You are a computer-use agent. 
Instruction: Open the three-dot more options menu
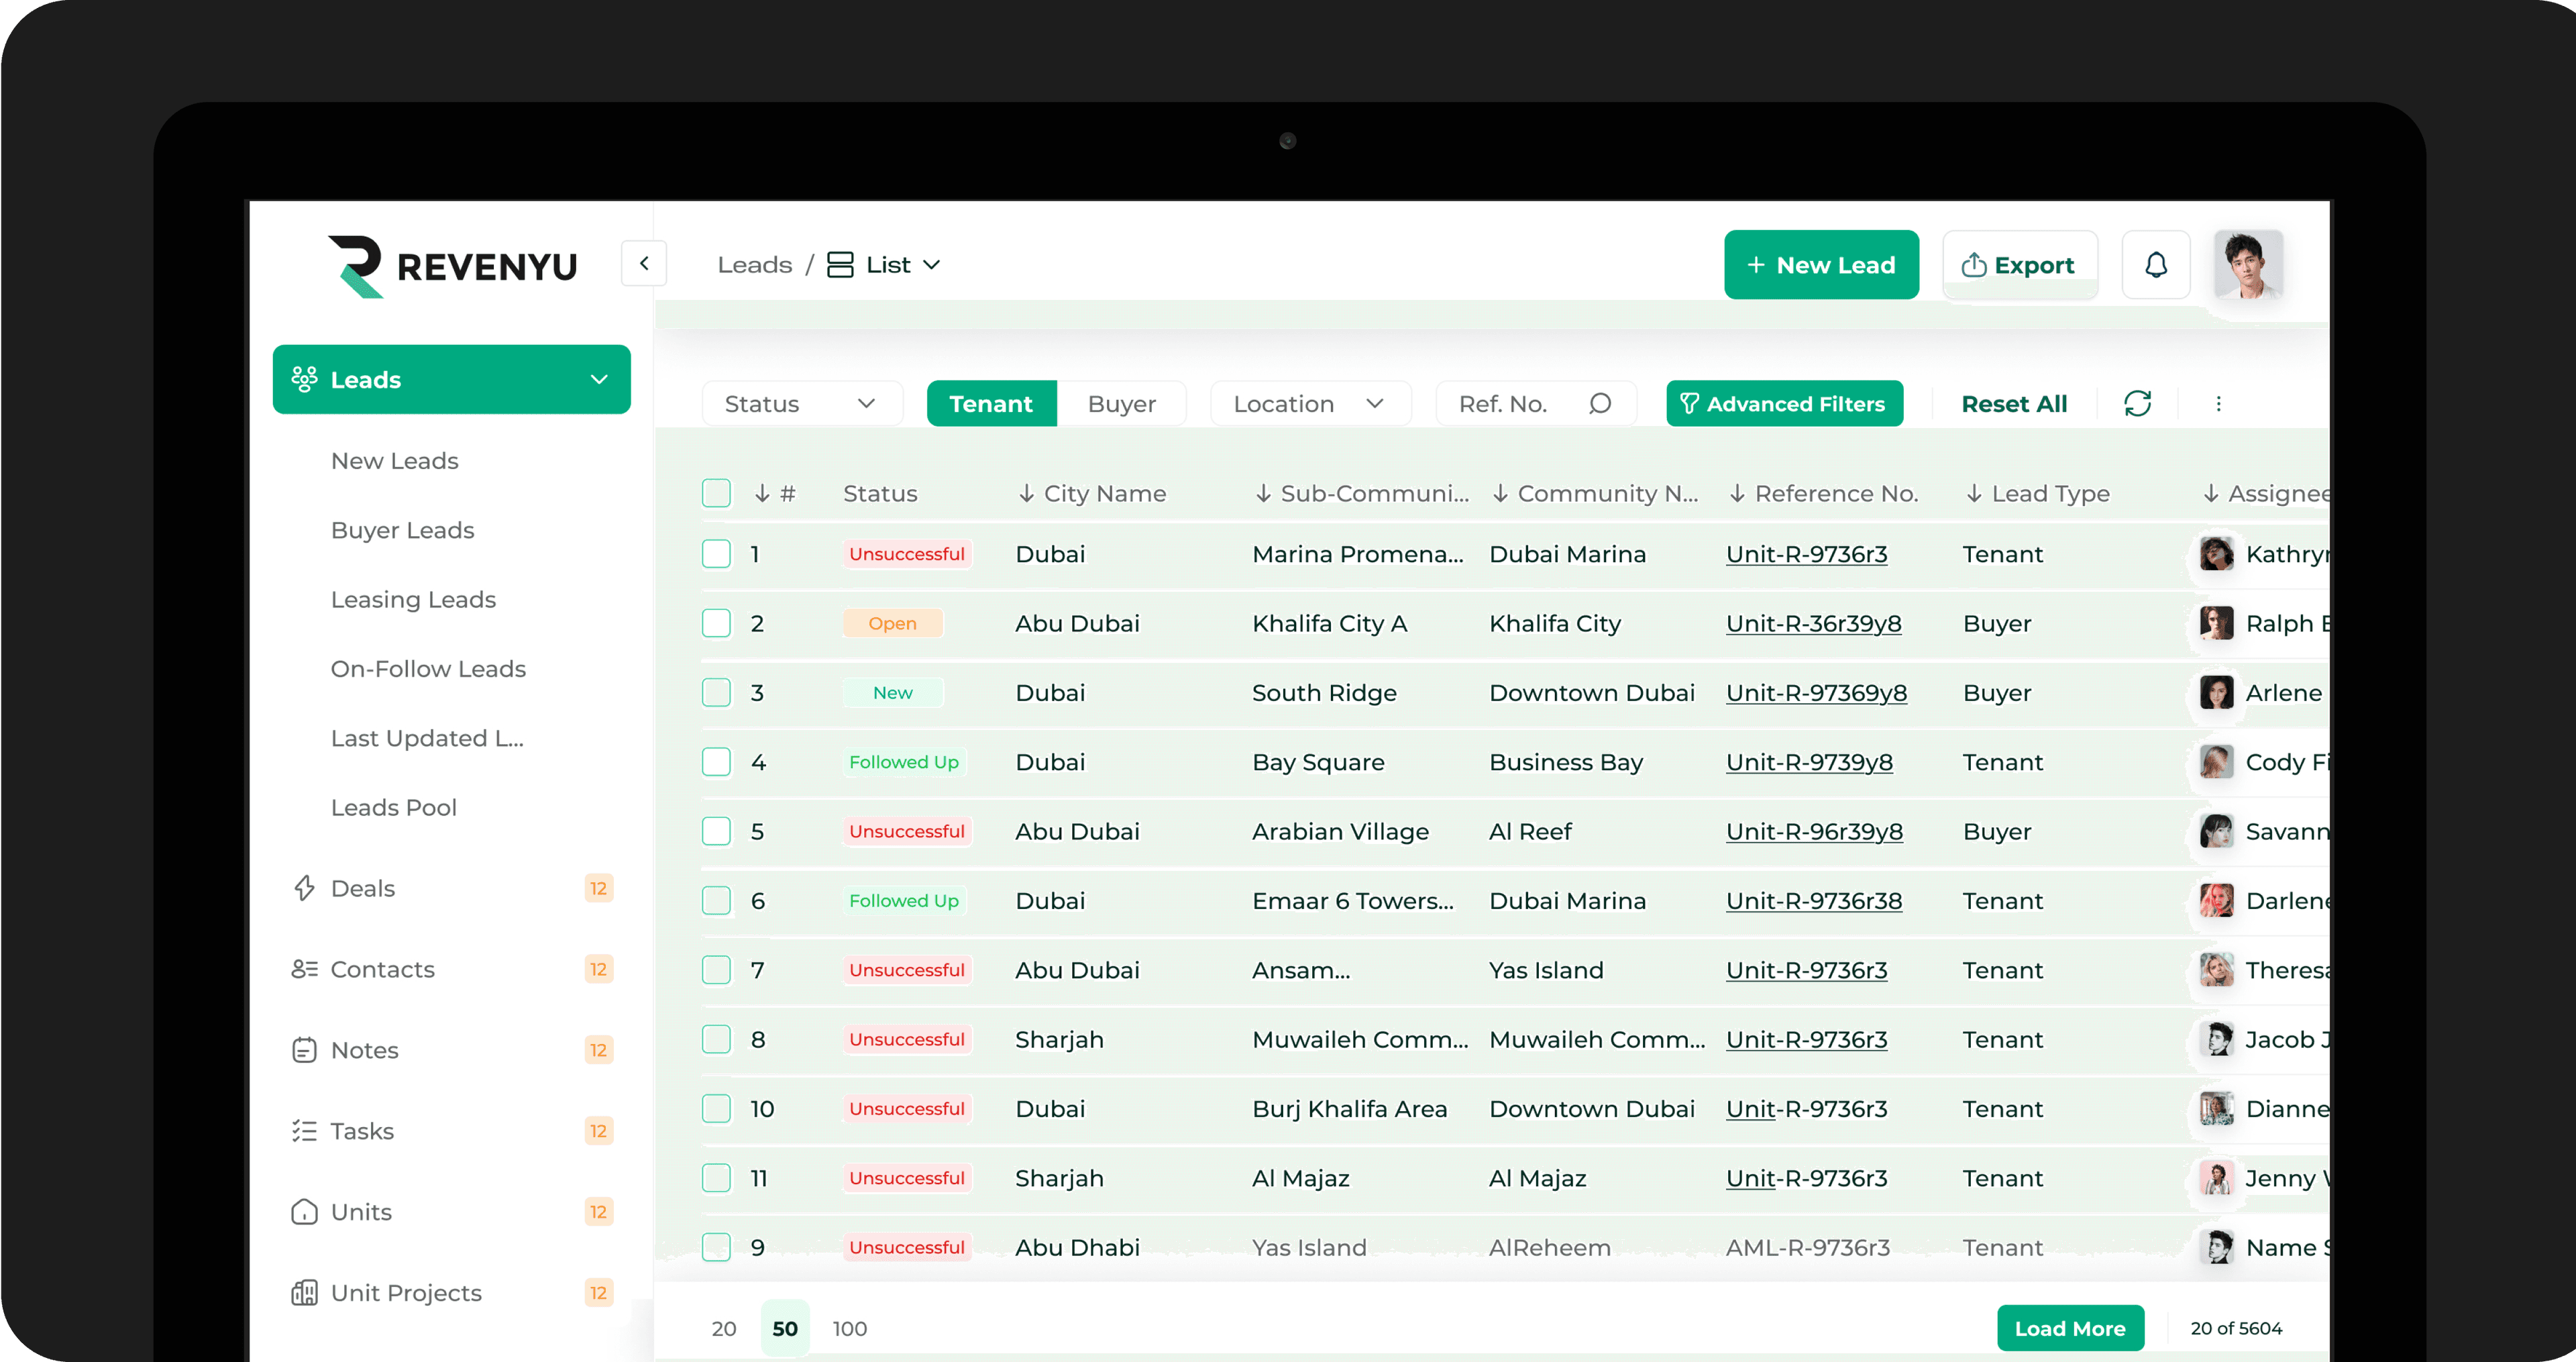tap(2218, 404)
